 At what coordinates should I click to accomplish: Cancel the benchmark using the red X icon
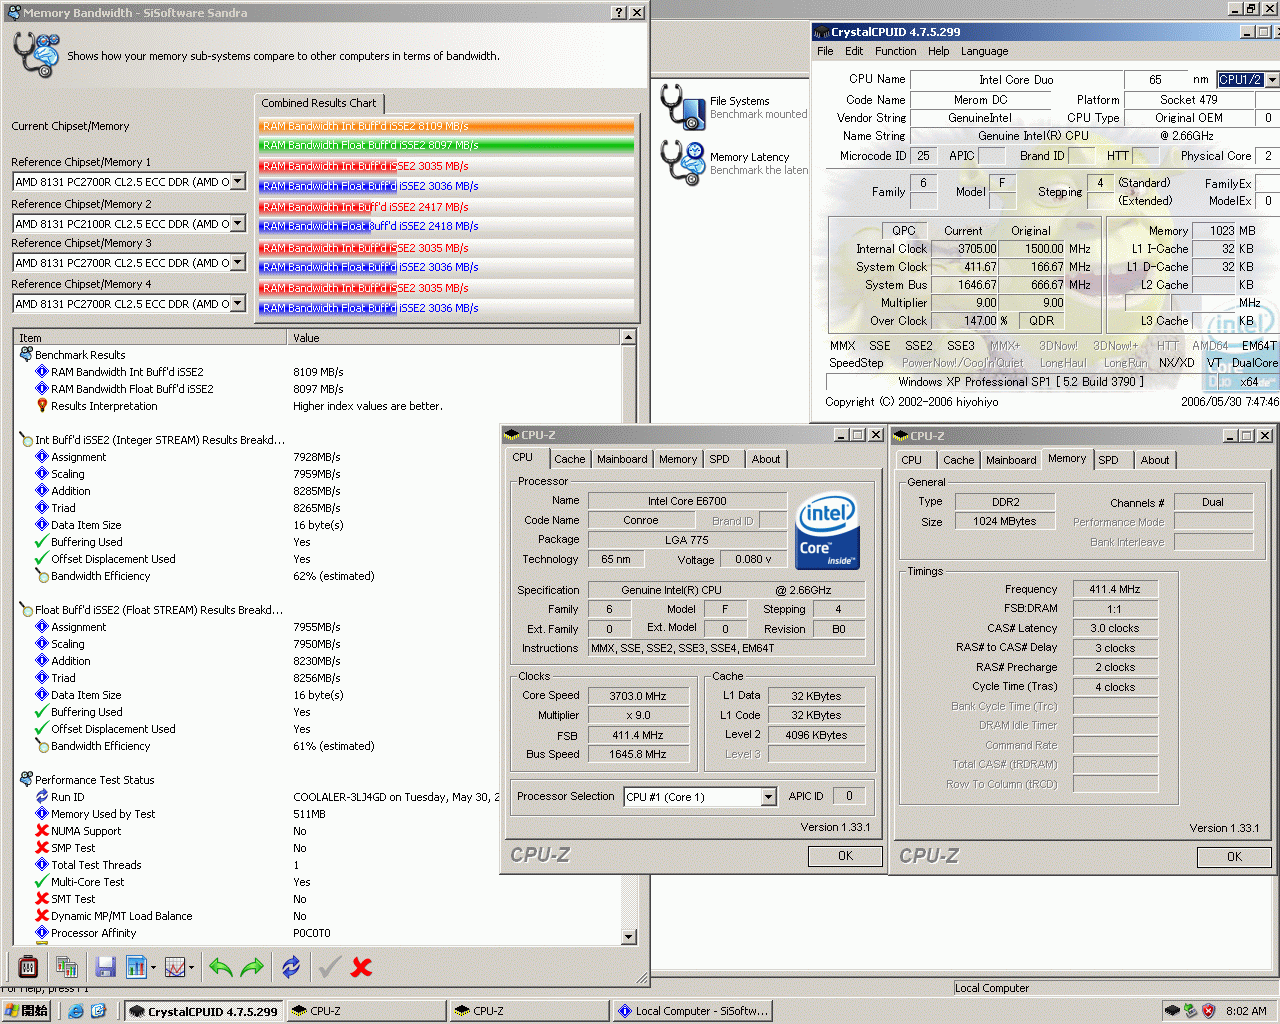[360, 966]
